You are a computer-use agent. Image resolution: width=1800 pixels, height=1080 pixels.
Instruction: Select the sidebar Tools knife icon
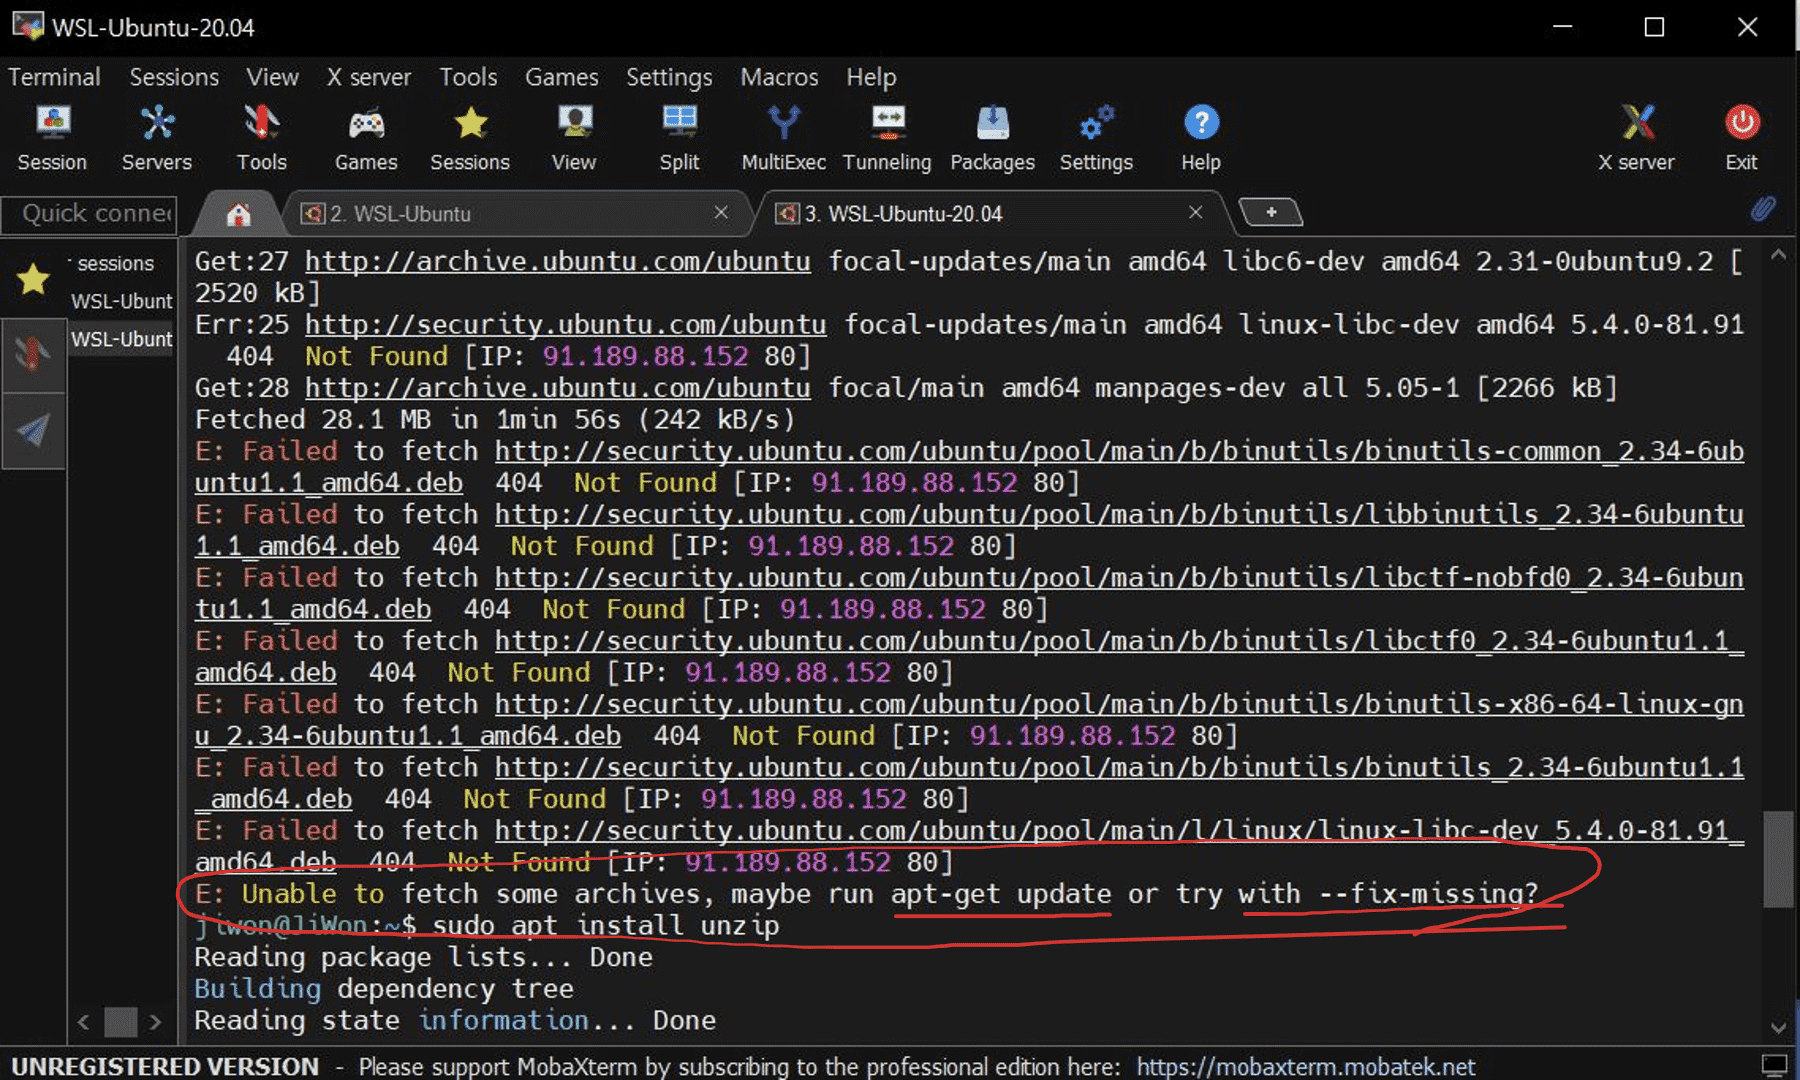33,354
